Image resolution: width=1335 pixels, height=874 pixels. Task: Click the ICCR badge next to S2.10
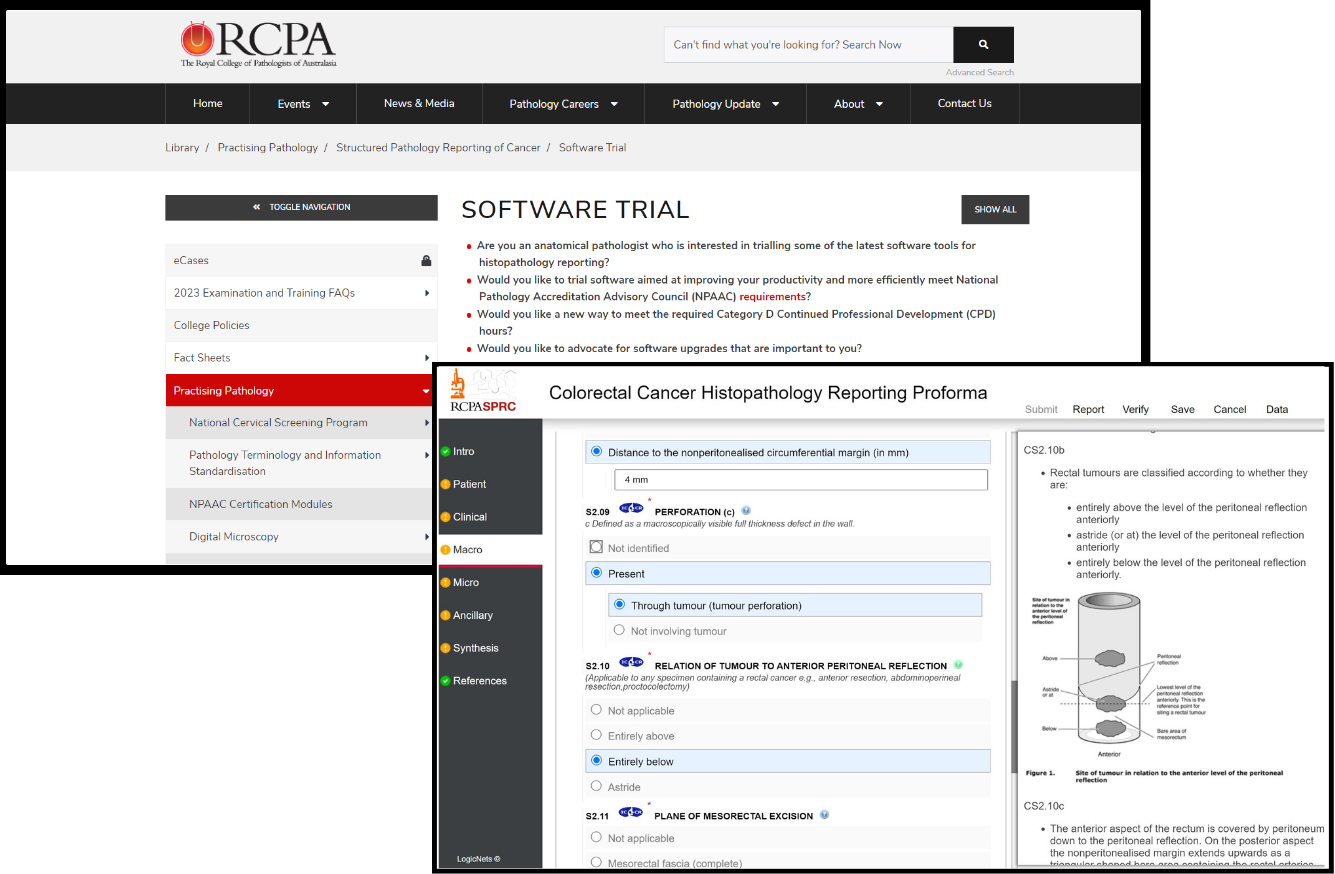pos(632,663)
